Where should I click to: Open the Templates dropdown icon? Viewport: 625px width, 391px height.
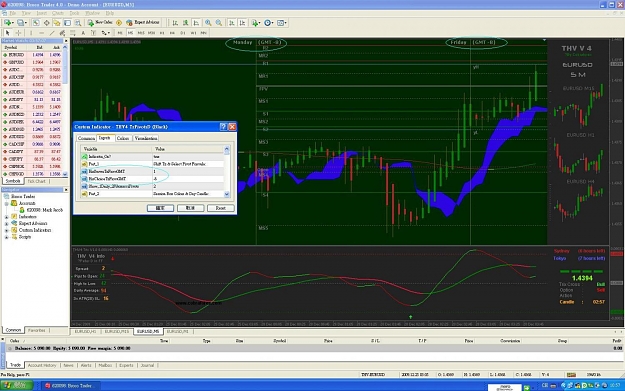pos(281,23)
